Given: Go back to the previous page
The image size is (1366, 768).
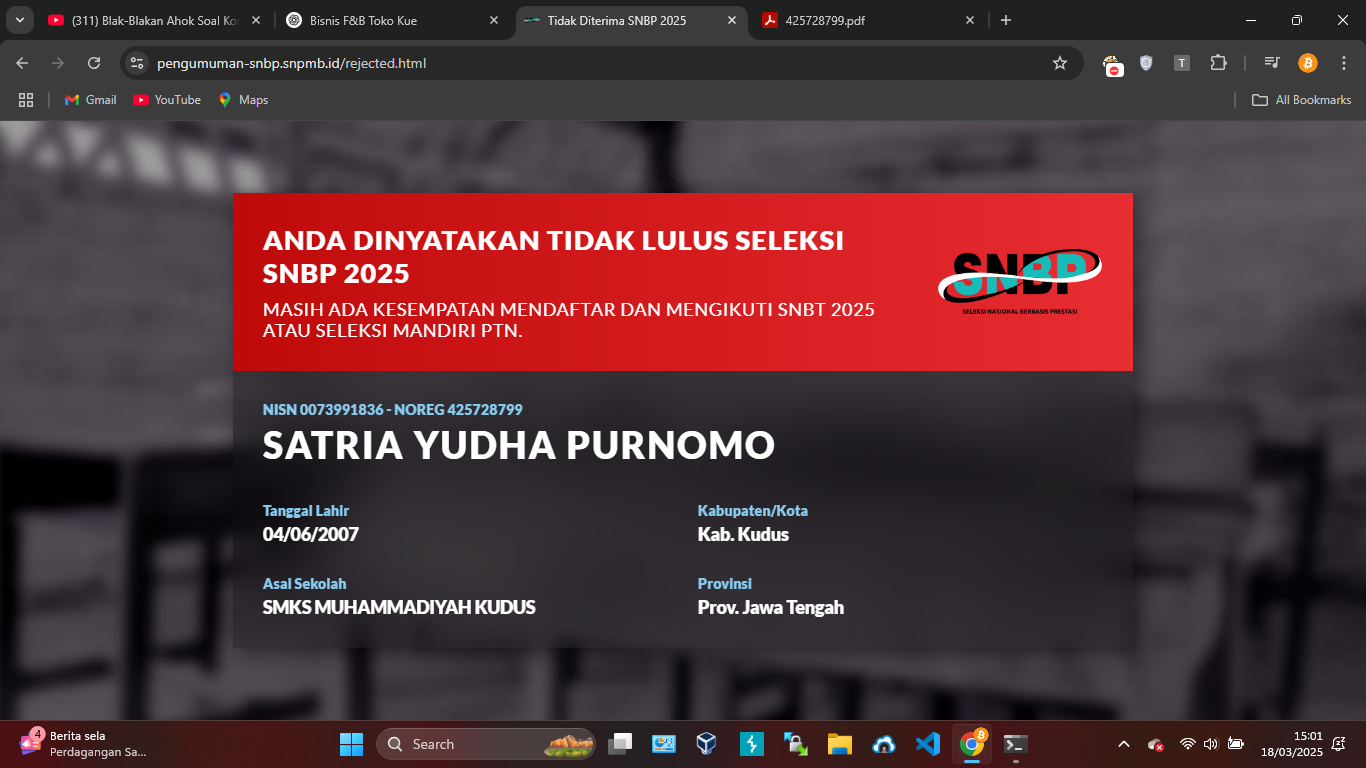Looking at the screenshot, I should (22, 63).
